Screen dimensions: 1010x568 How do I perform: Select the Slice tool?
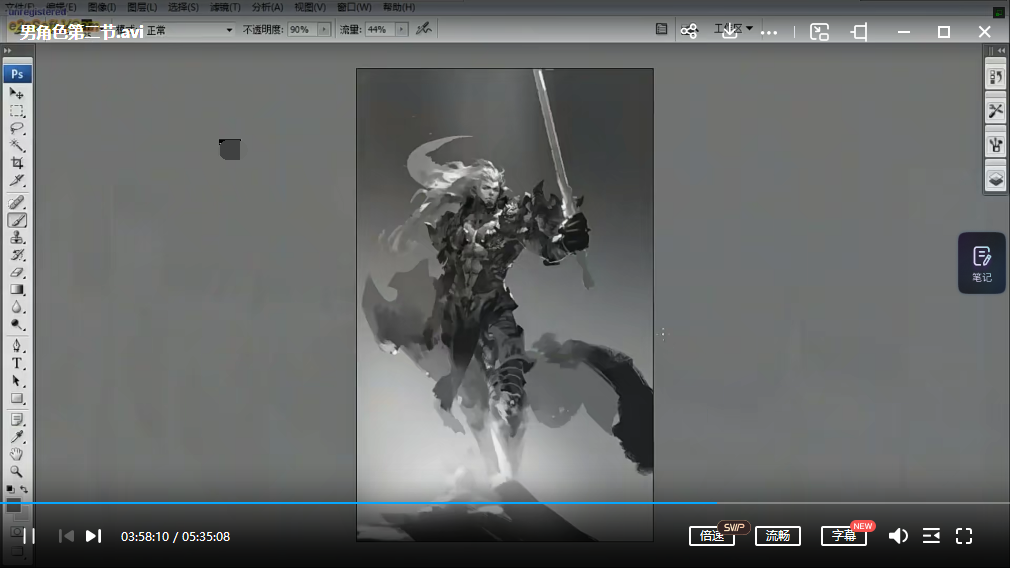coord(17,180)
